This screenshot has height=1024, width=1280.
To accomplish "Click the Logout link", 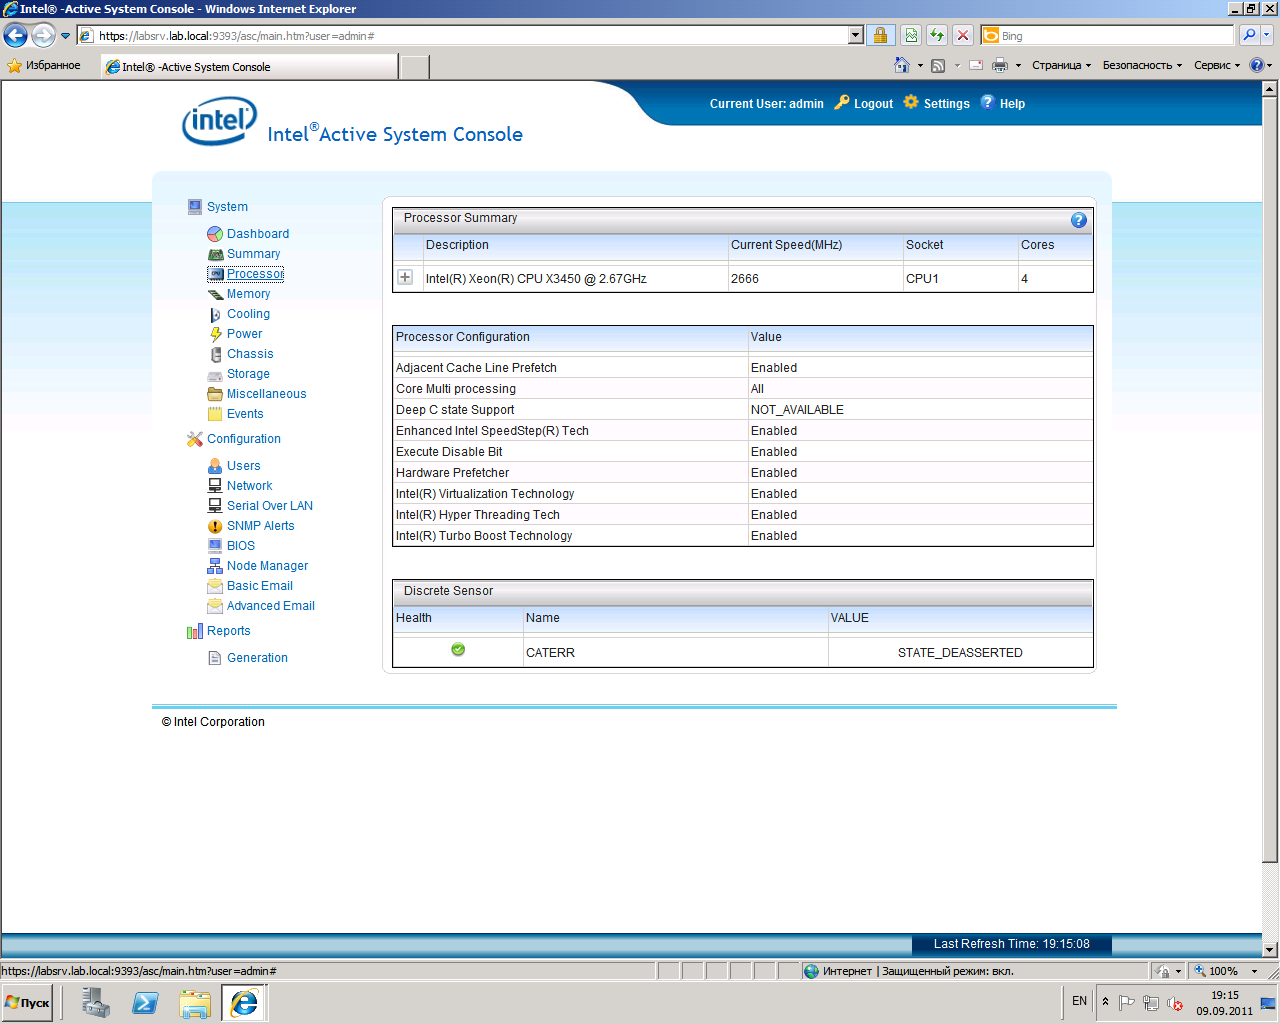I will pos(873,104).
